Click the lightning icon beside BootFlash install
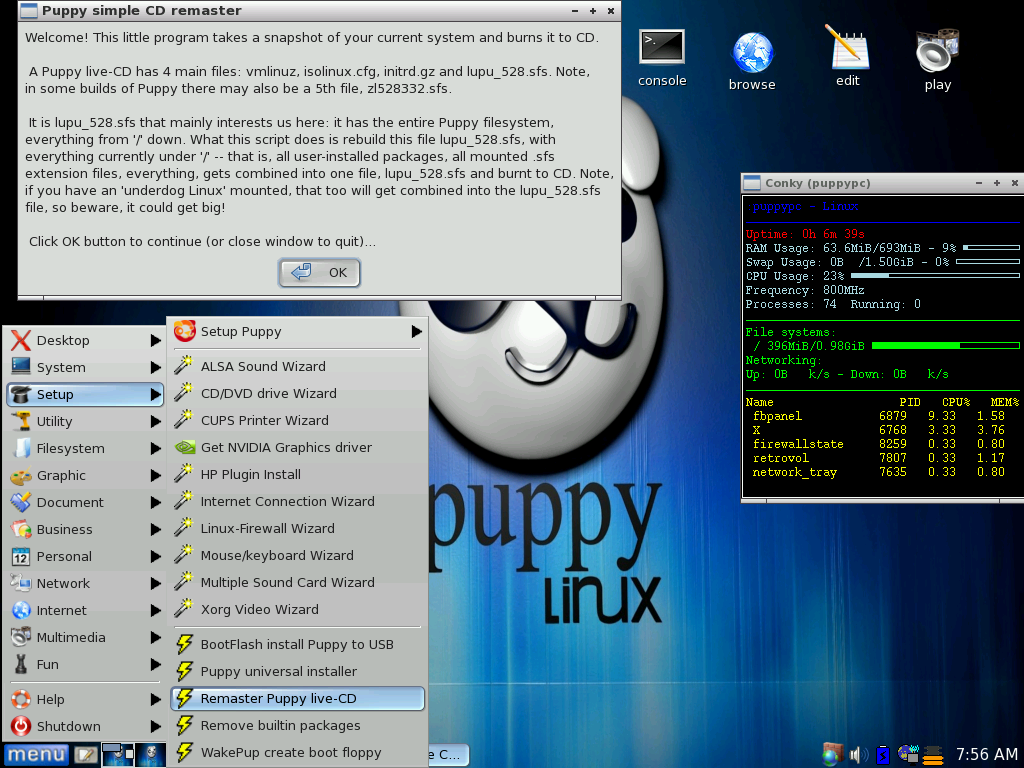1024x768 pixels. tap(185, 645)
